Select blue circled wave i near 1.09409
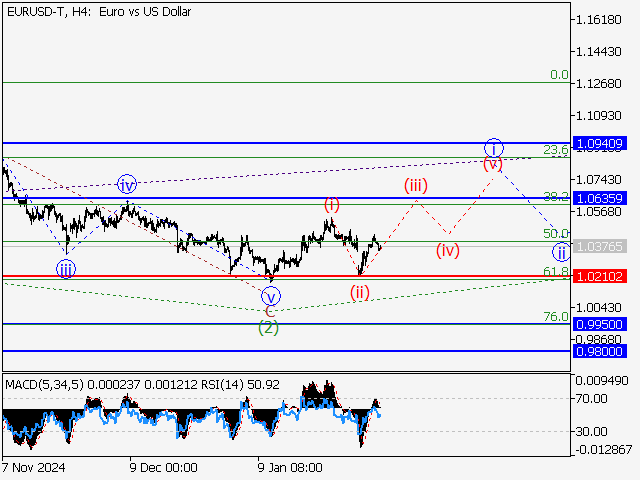The width and height of the screenshot is (640, 480). click(493, 146)
